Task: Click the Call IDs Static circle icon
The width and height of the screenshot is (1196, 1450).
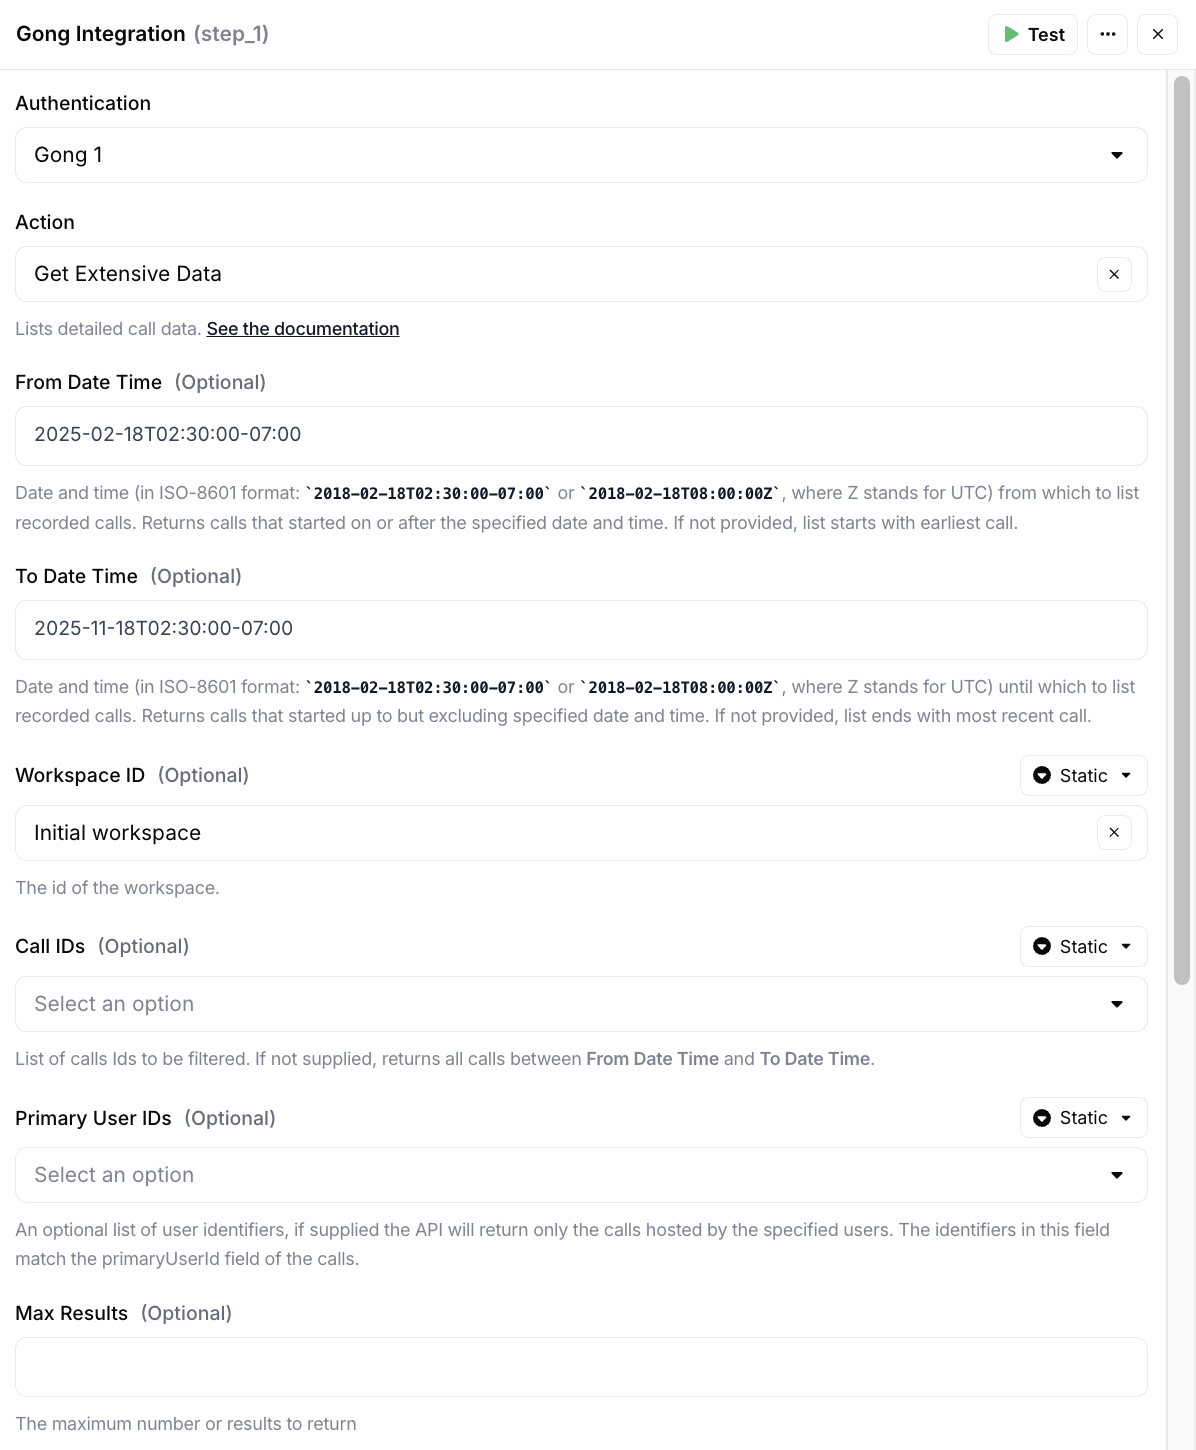Action: tap(1042, 947)
